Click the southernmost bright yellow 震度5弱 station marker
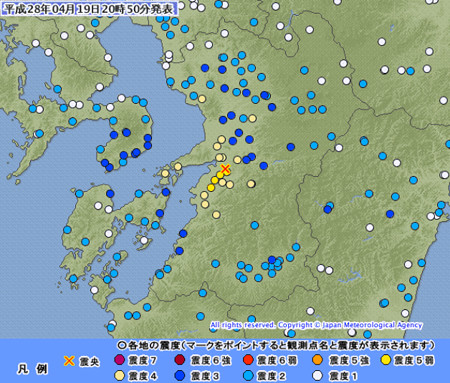 [211, 188]
